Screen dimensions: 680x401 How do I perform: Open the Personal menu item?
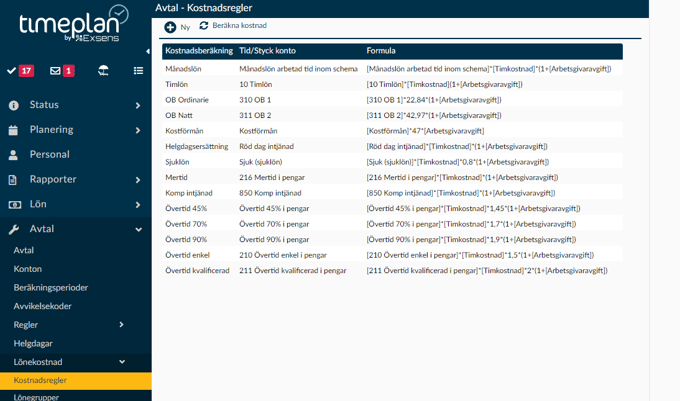click(x=49, y=154)
